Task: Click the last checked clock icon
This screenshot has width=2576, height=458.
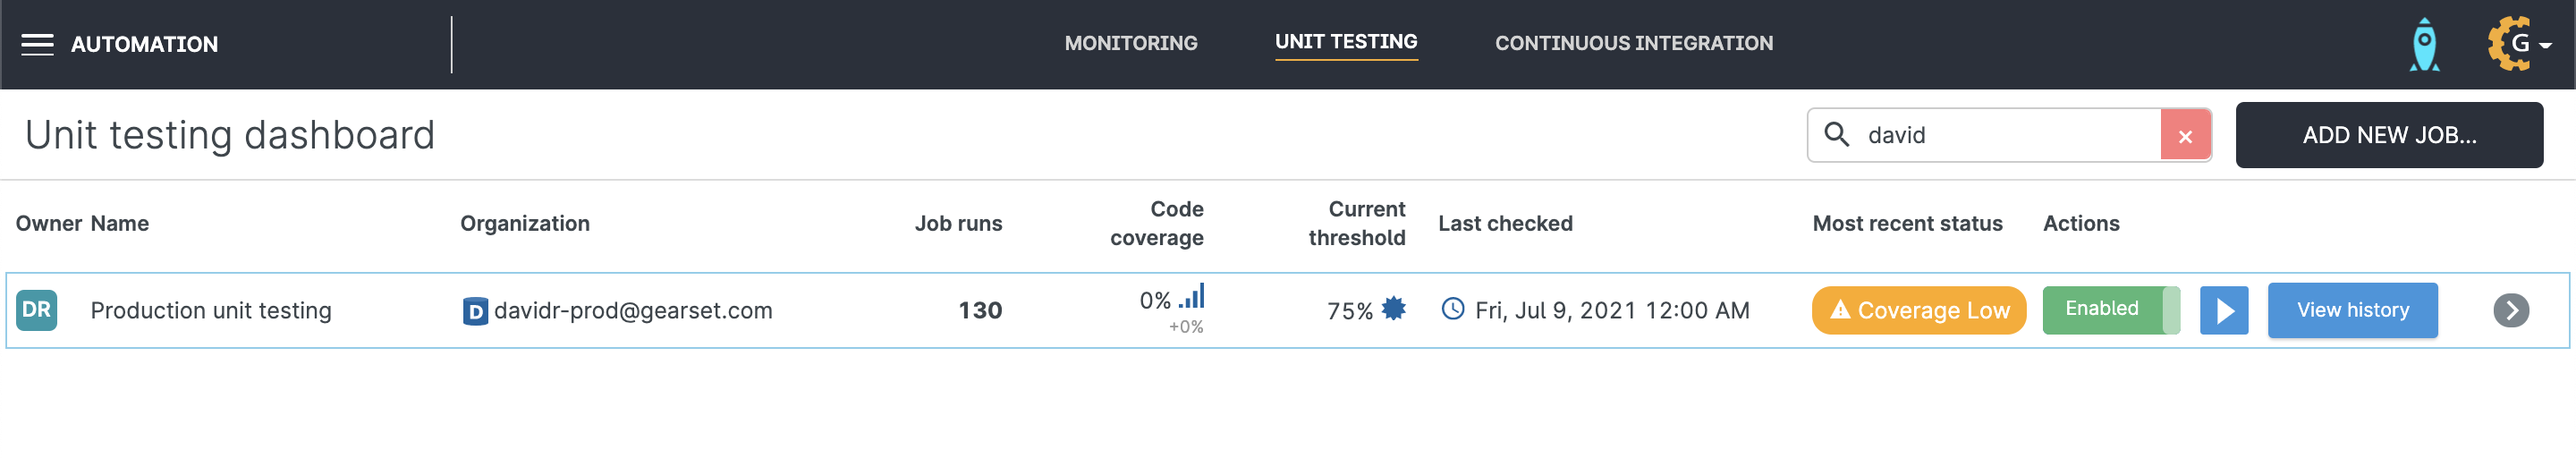Action: tap(1452, 309)
